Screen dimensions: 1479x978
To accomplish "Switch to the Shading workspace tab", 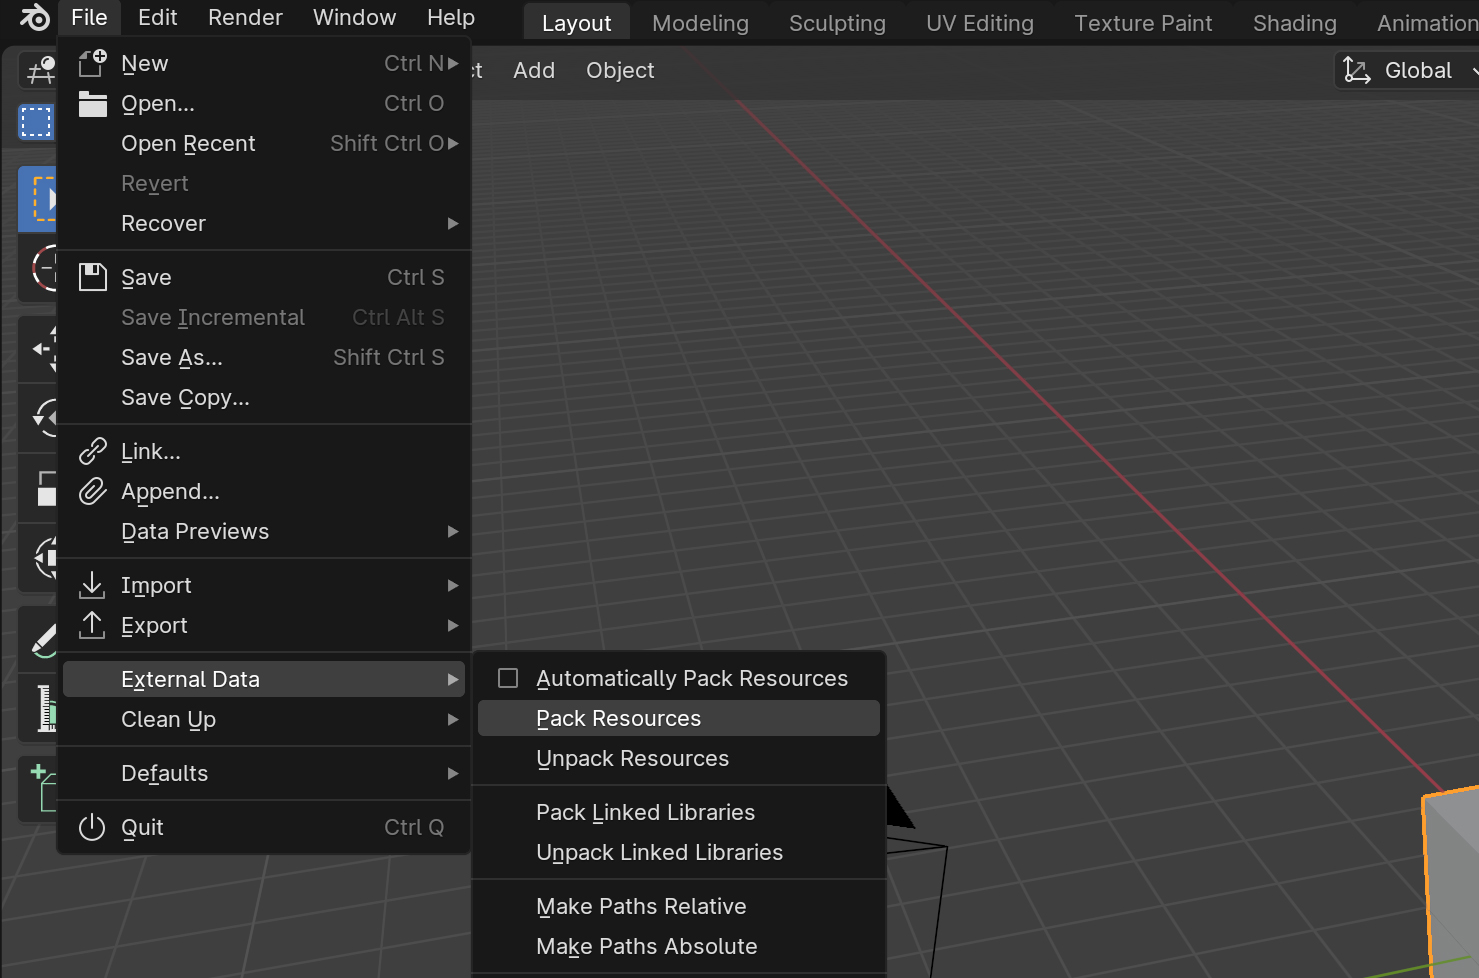I will pos(1295,23).
